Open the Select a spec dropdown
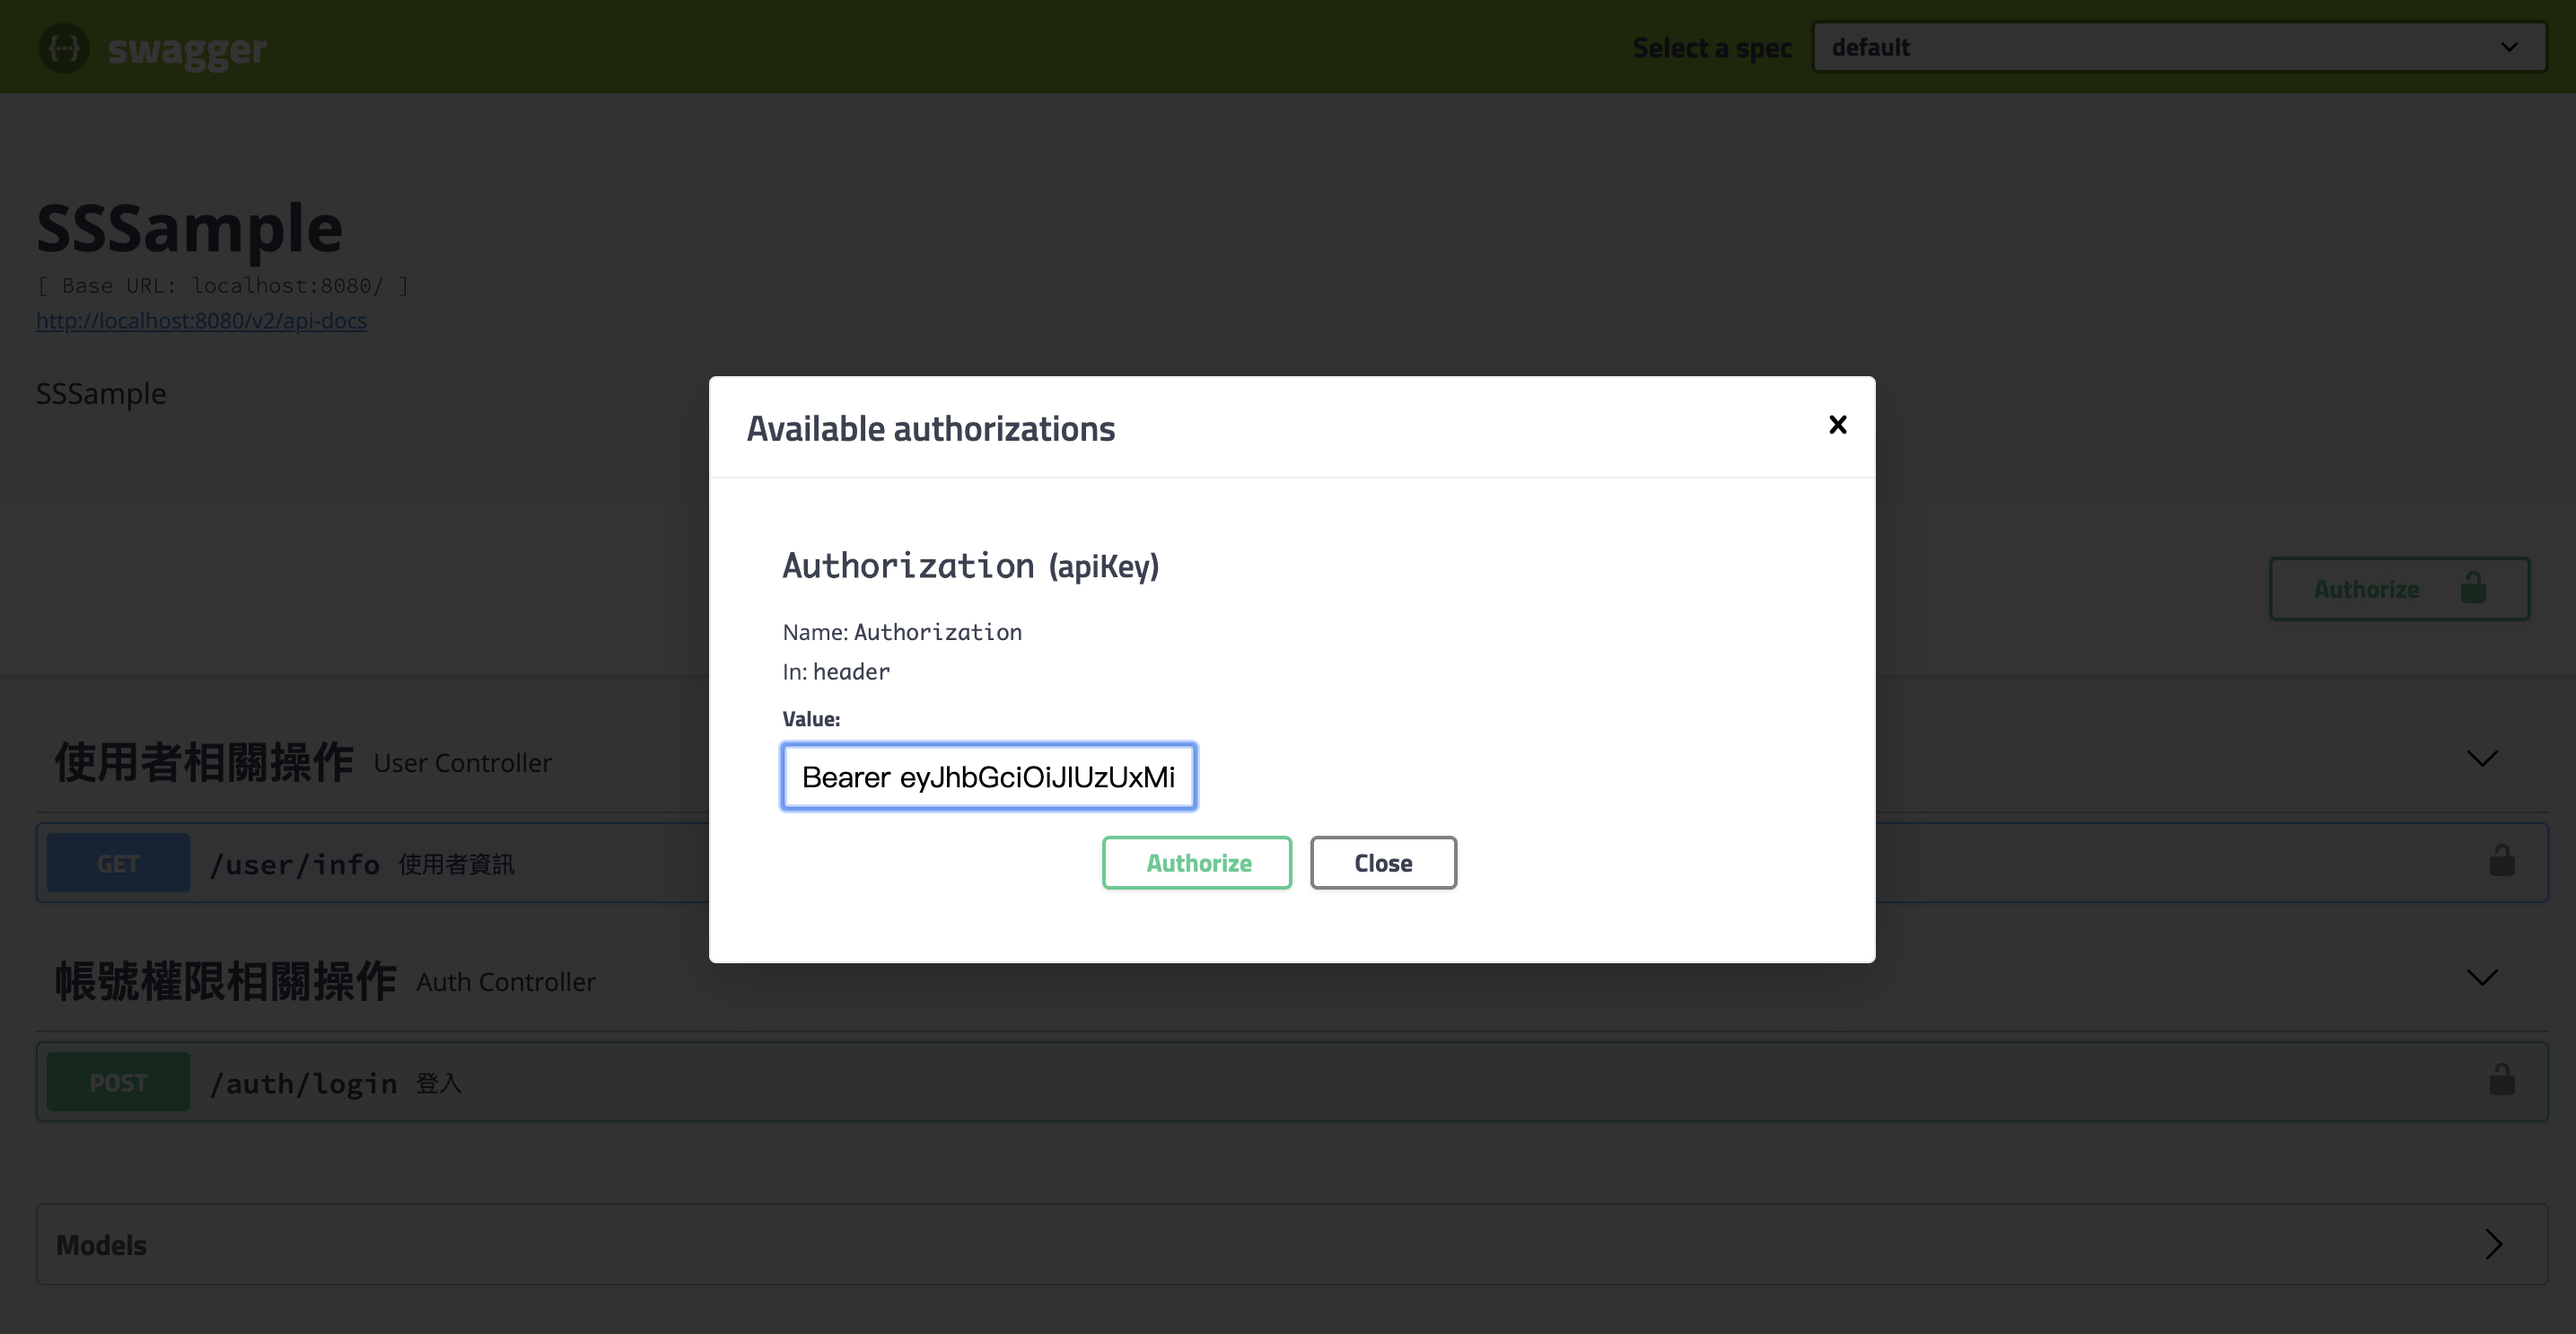2576x1334 pixels. [x=2178, y=47]
